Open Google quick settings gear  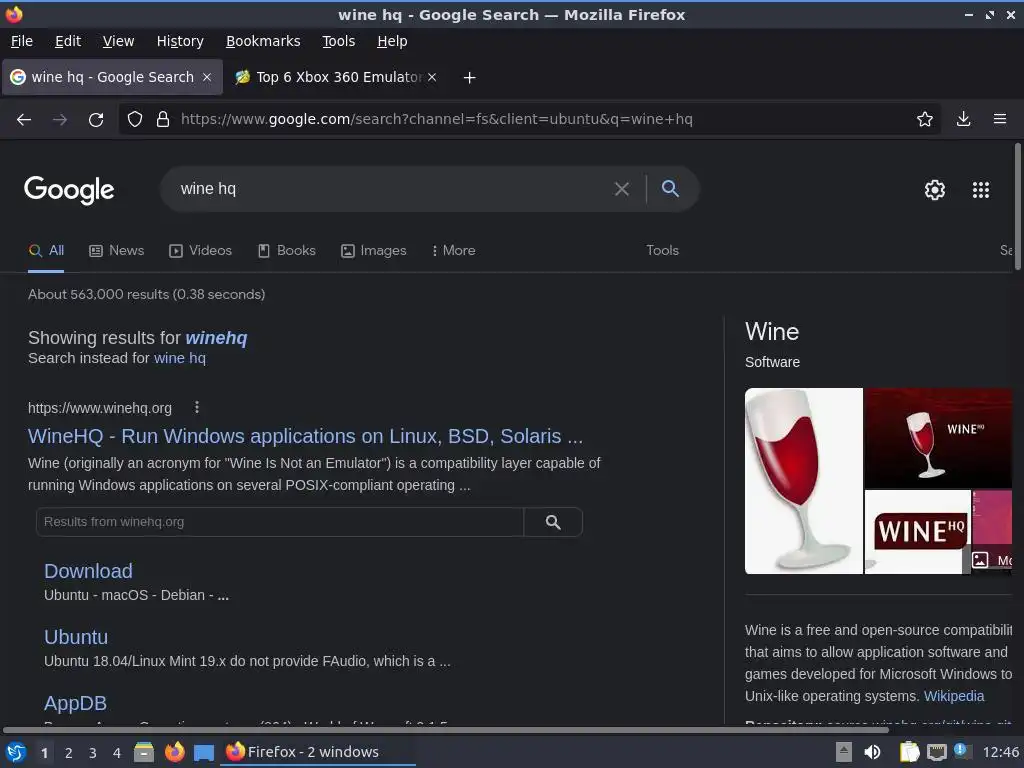(x=935, y=189)
